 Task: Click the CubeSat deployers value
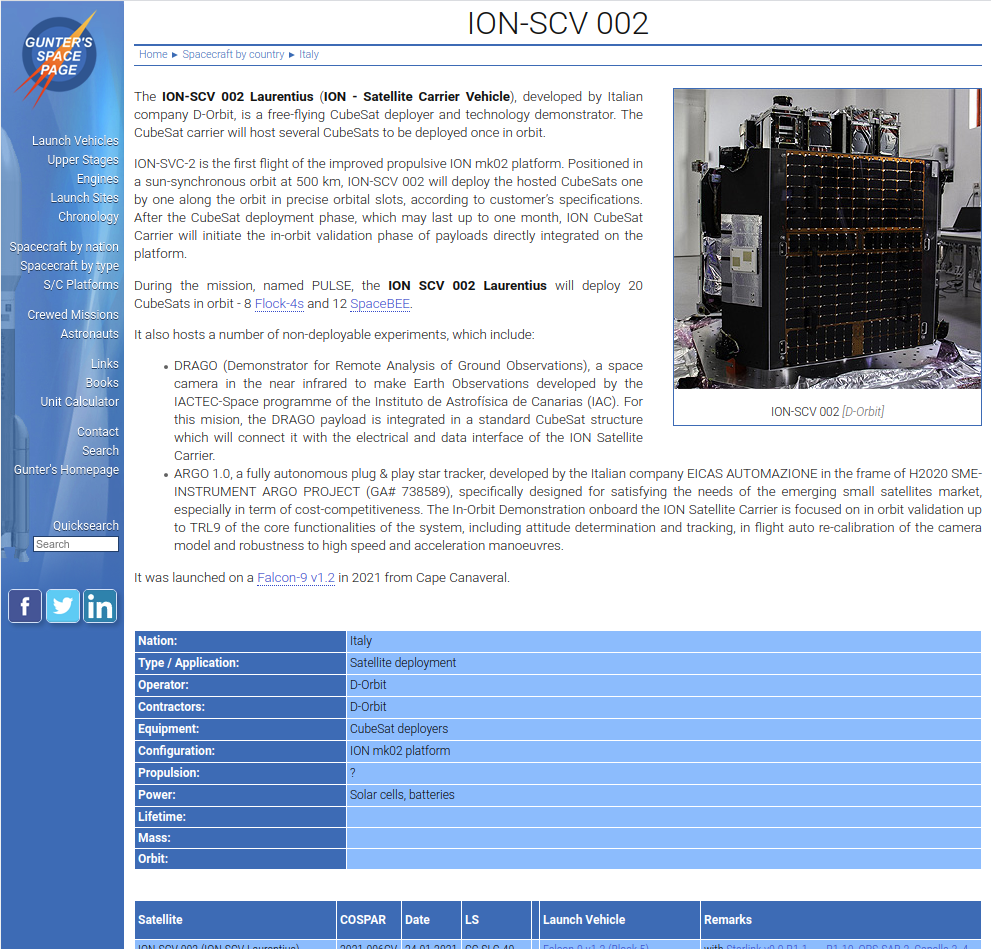pyautogui.click(x=399, y=728)
